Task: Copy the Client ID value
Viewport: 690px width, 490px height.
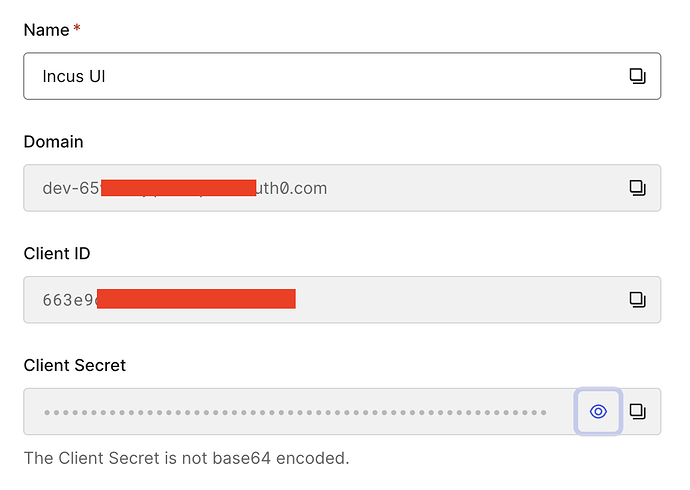Action: (x=637, y=299)
